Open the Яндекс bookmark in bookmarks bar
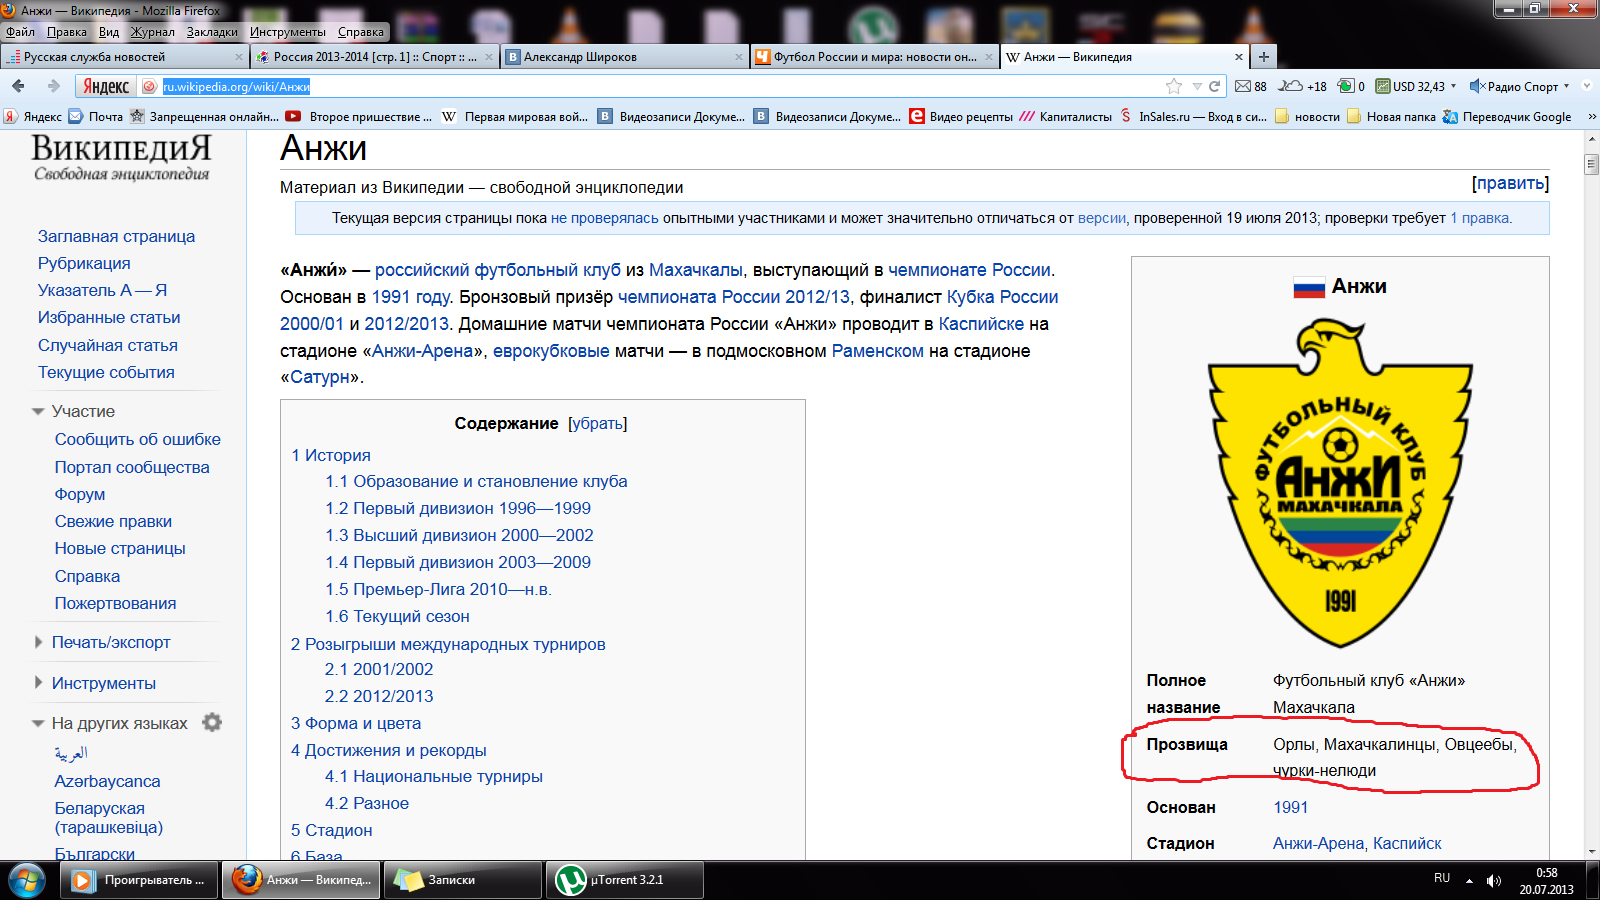The height and width of the screenshot is (900, 1600). (33, 117)
